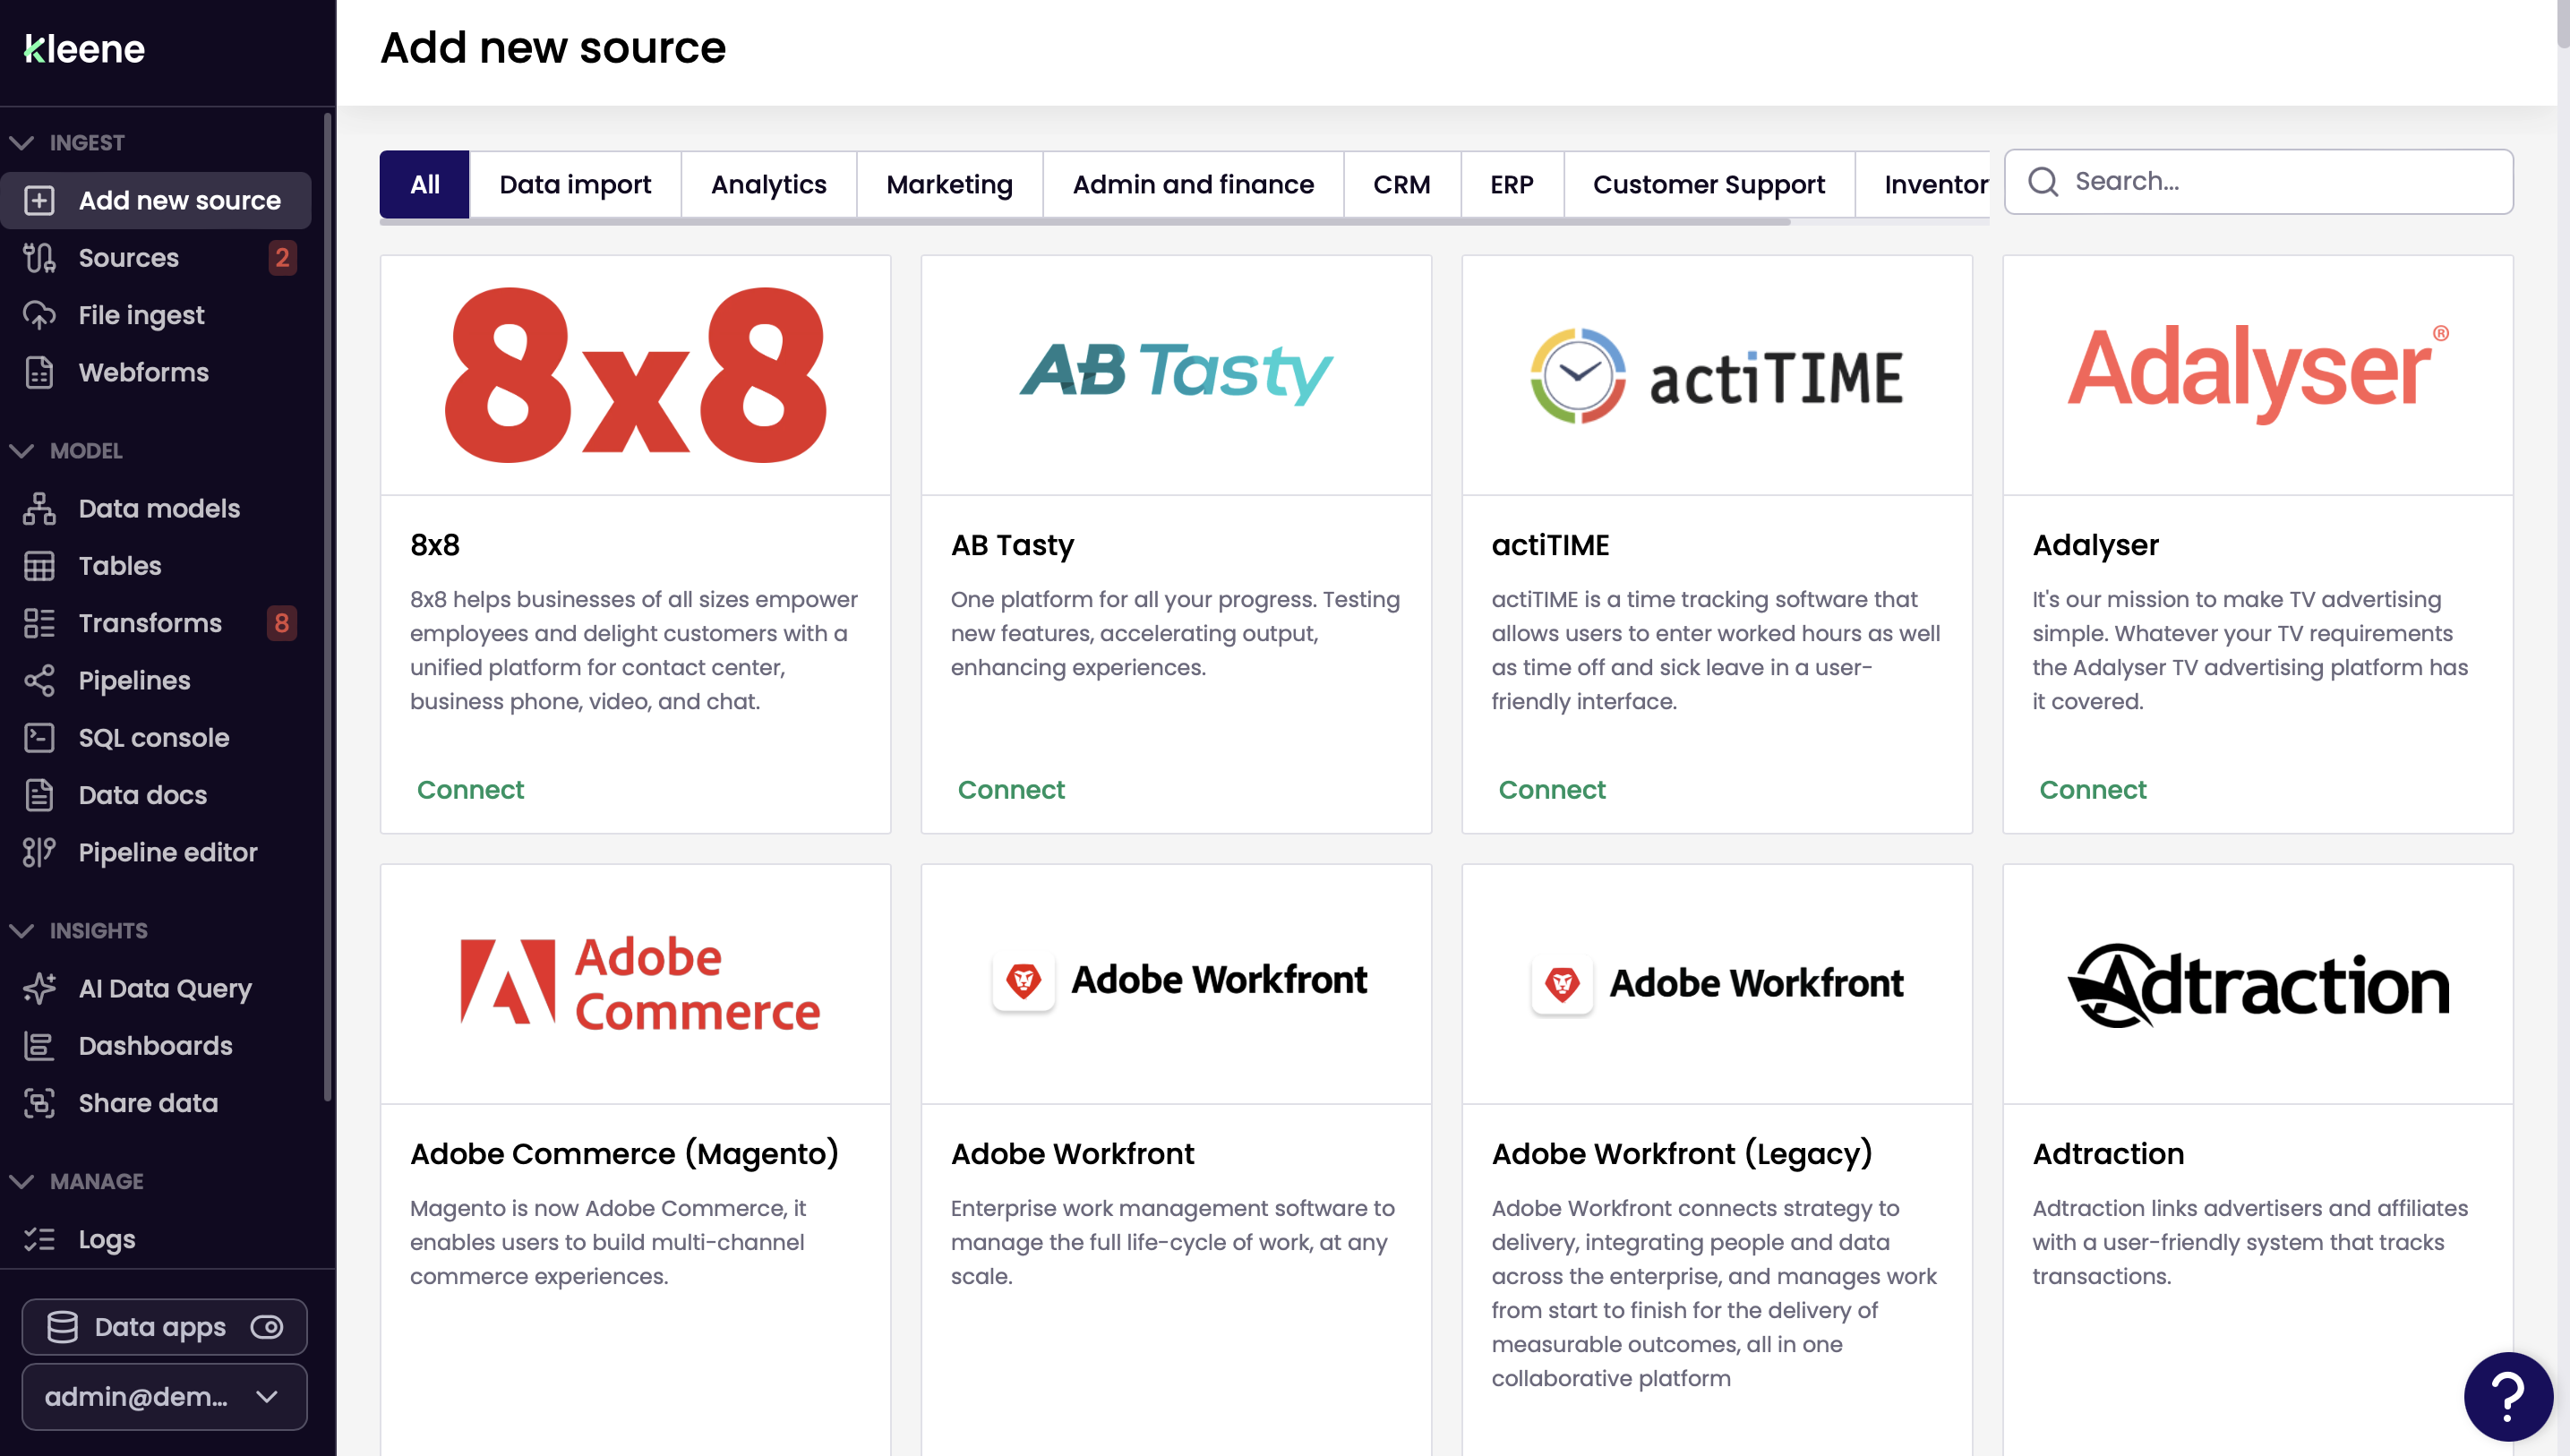
Task: Open the admin account dropdown
Action: coord(164,1397)
